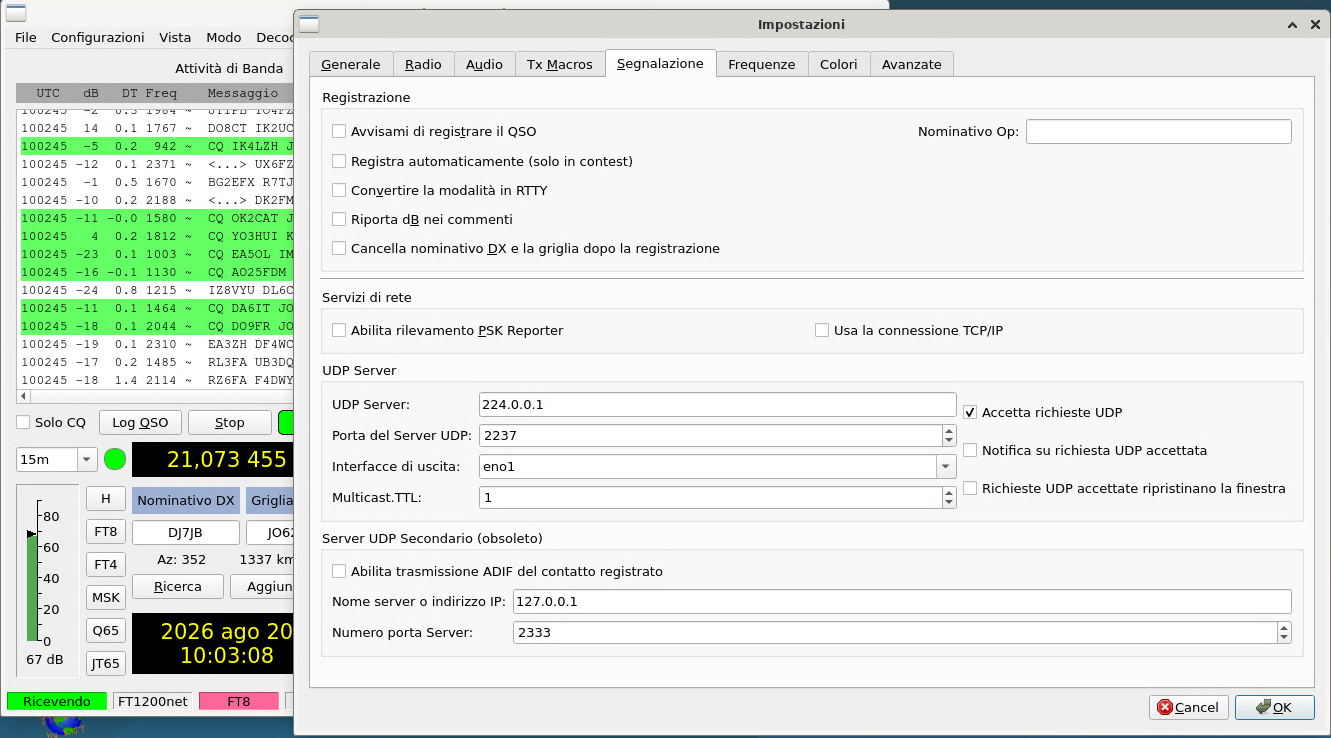The height and width of the screenshot is (738, 1331).
Task: Select the FT8 mode button
Action: [106, 531]
